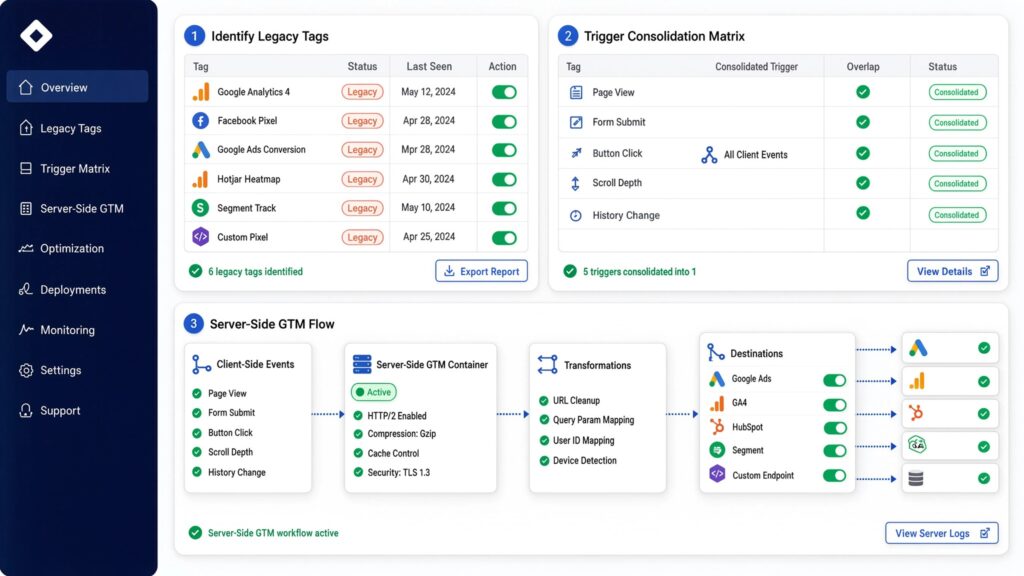
Task: Click the Segment Track green icon
Action: tap(200, 208)
